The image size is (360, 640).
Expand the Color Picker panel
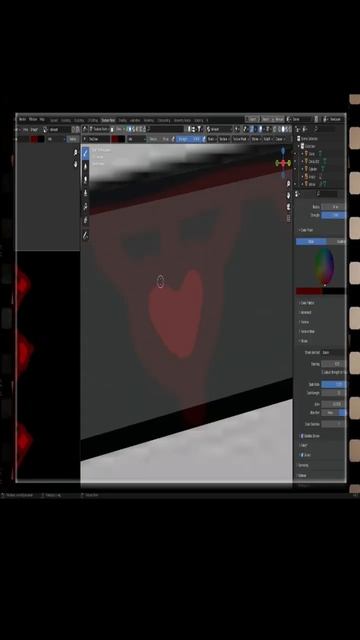(x=306, y=230)
